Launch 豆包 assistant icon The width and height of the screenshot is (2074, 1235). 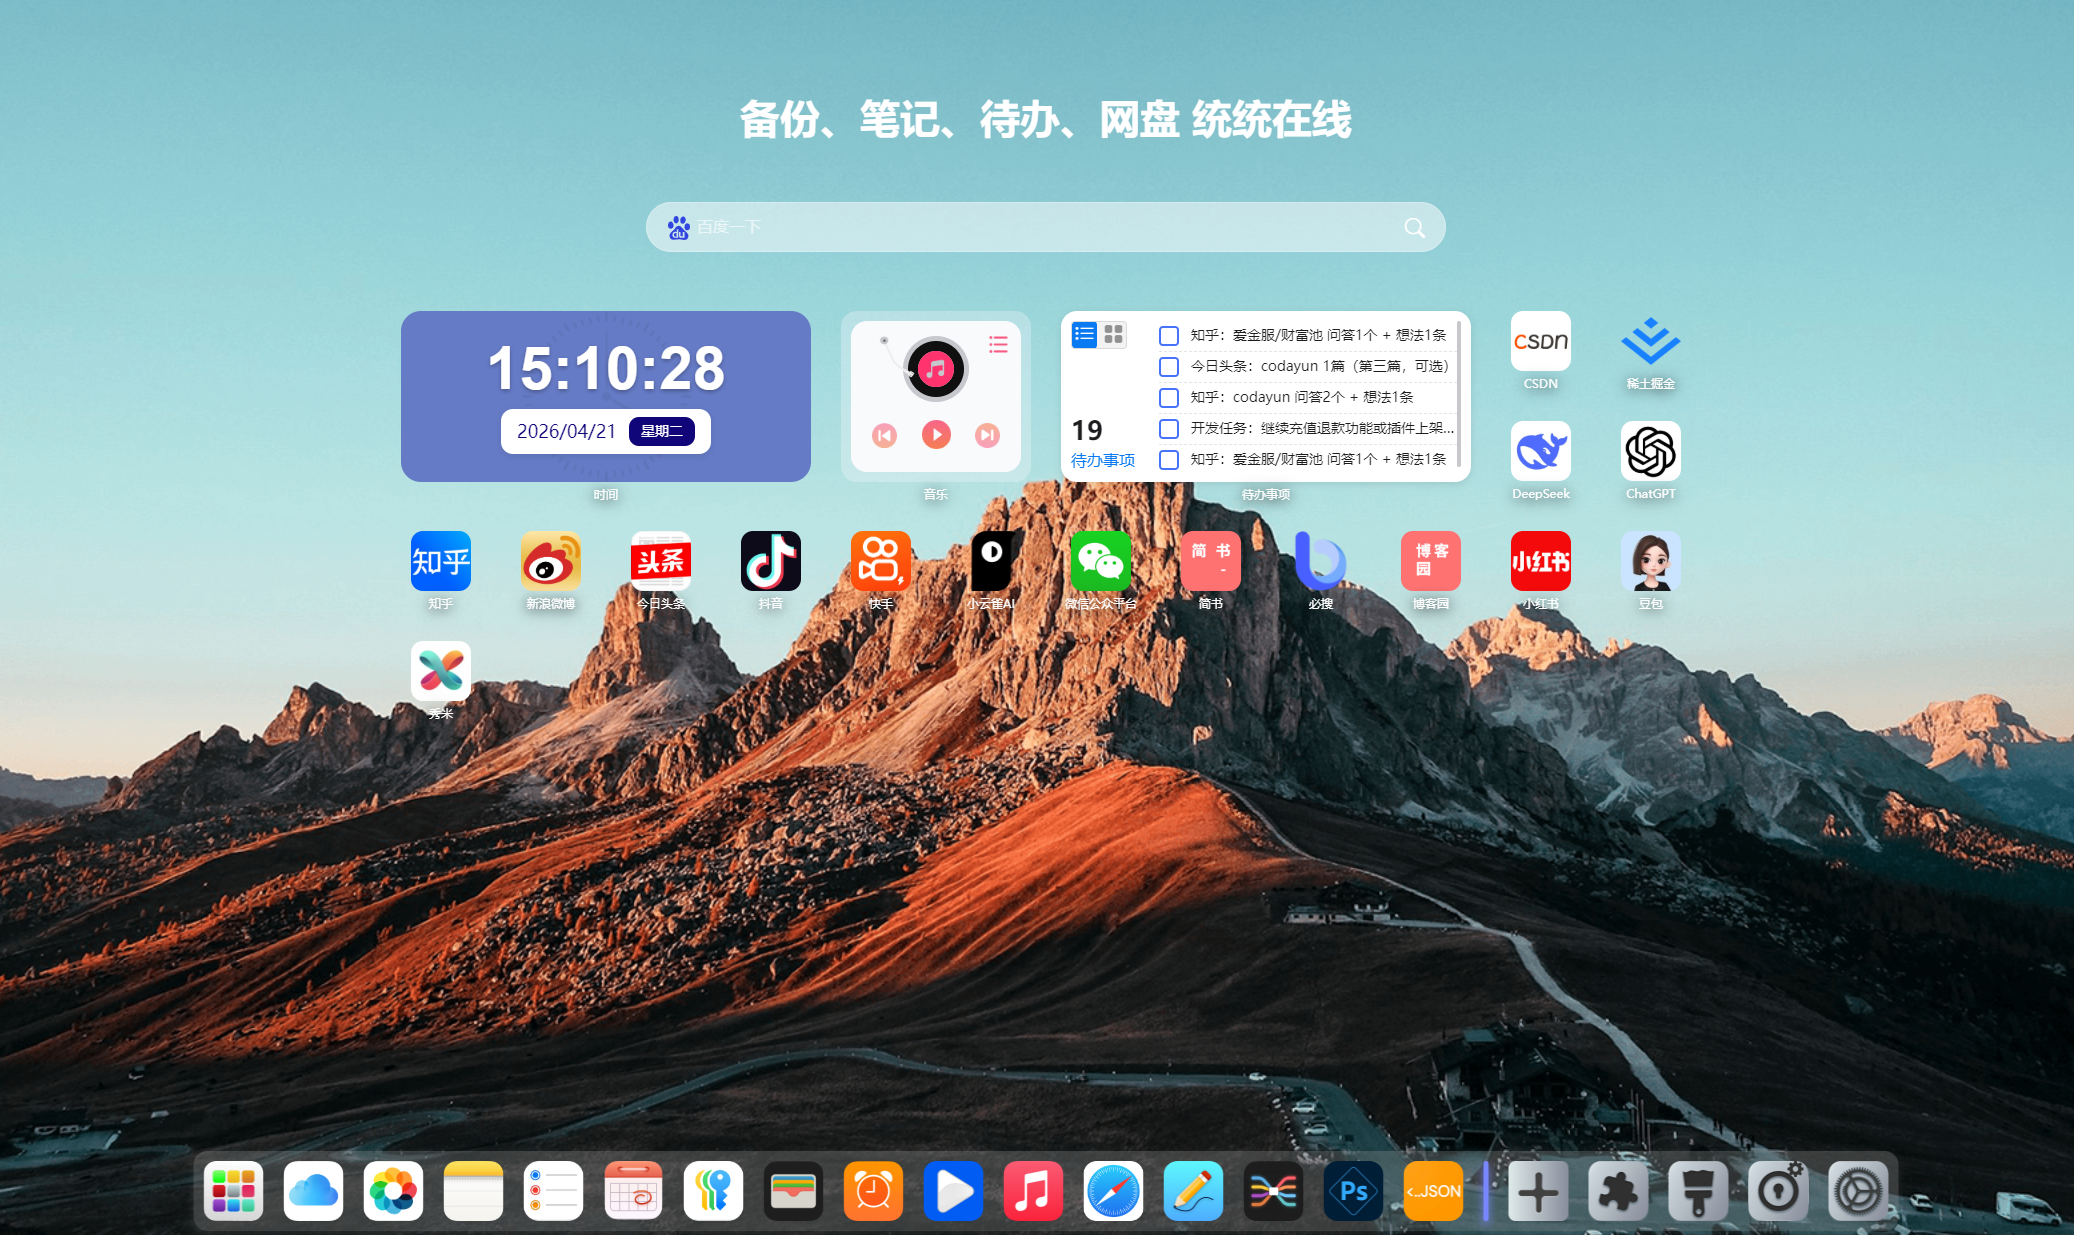click(x=1650, y=562)
